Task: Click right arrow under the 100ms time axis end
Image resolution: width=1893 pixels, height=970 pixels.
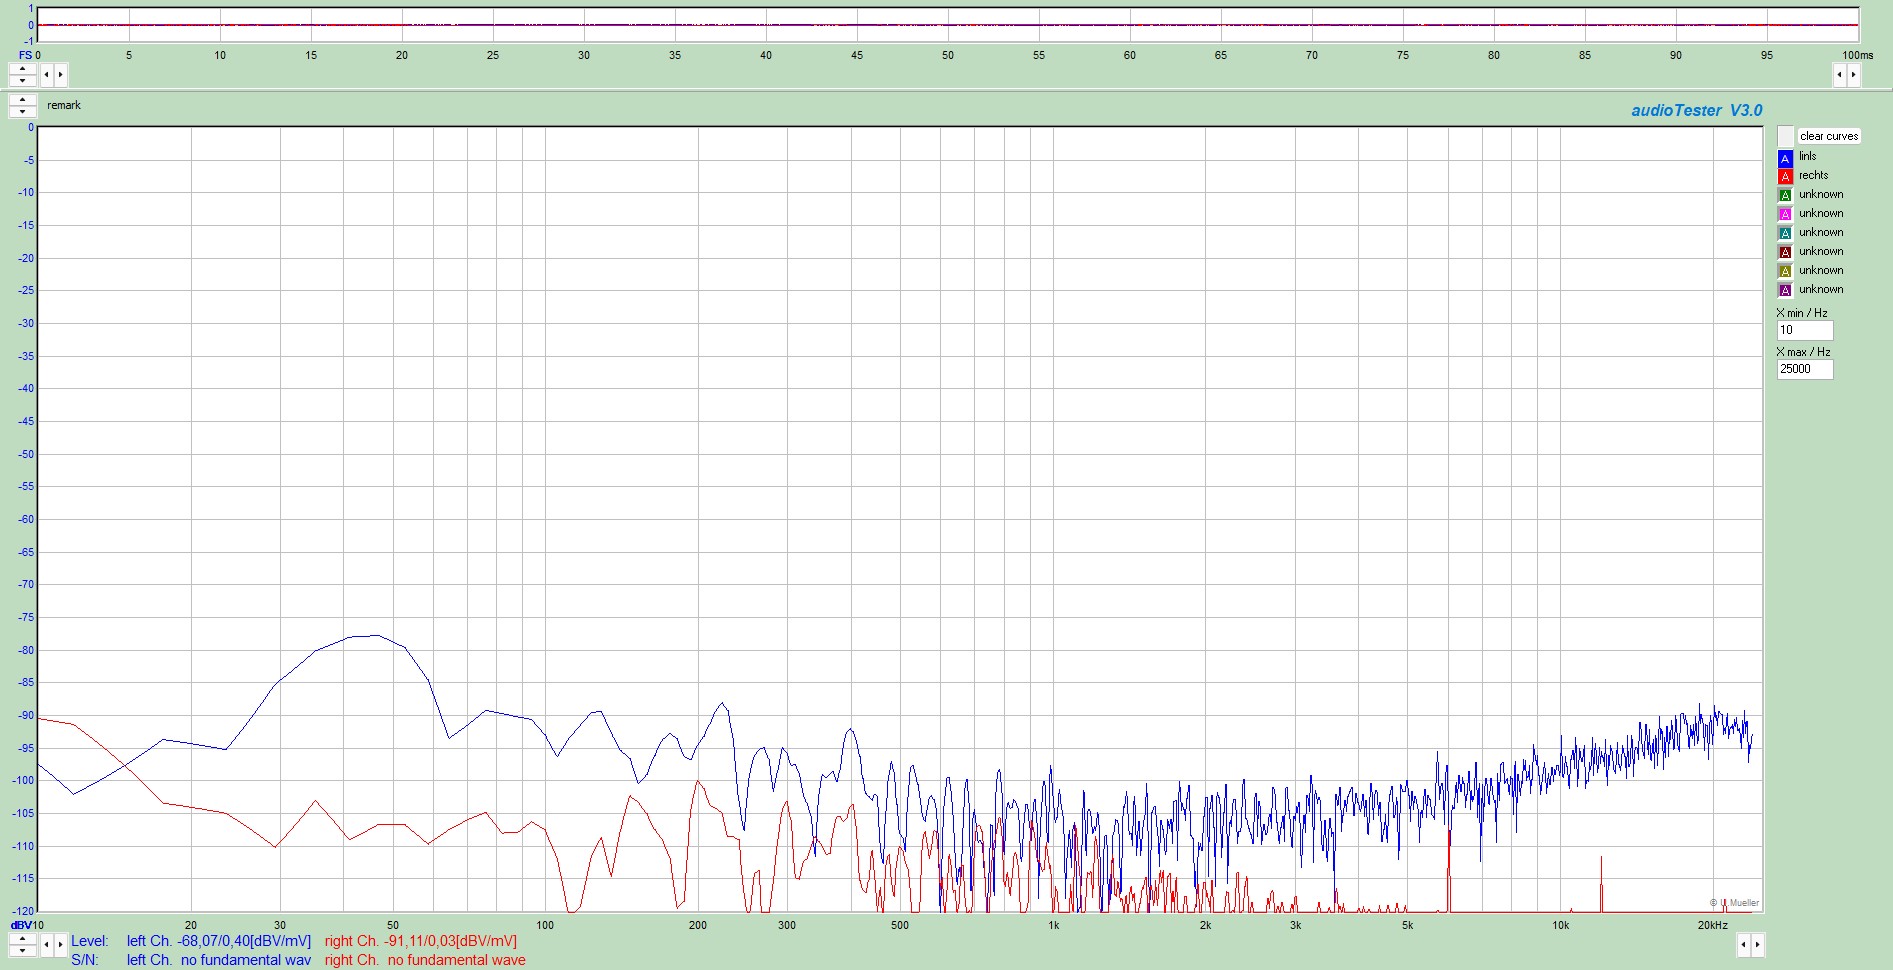Action: click(x=1853, y=74)
